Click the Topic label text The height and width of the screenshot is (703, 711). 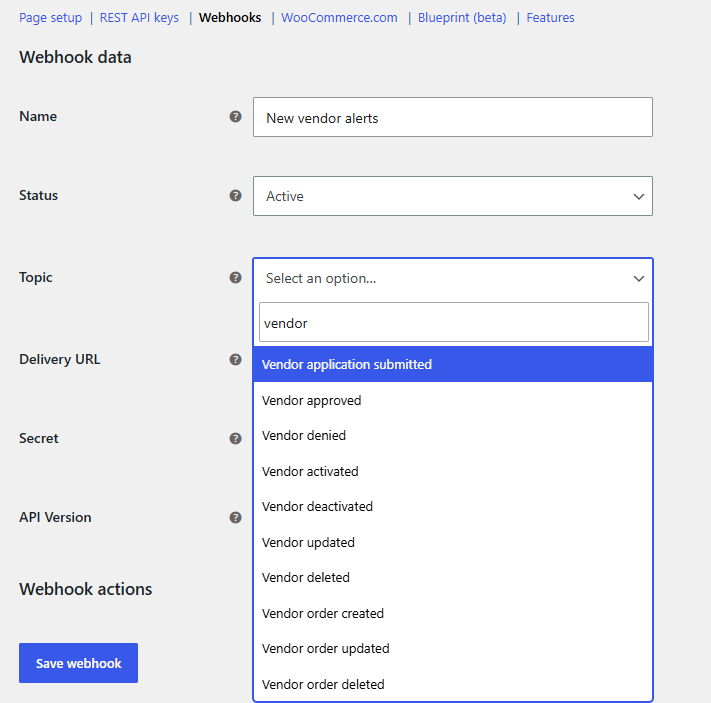(35, 277)
